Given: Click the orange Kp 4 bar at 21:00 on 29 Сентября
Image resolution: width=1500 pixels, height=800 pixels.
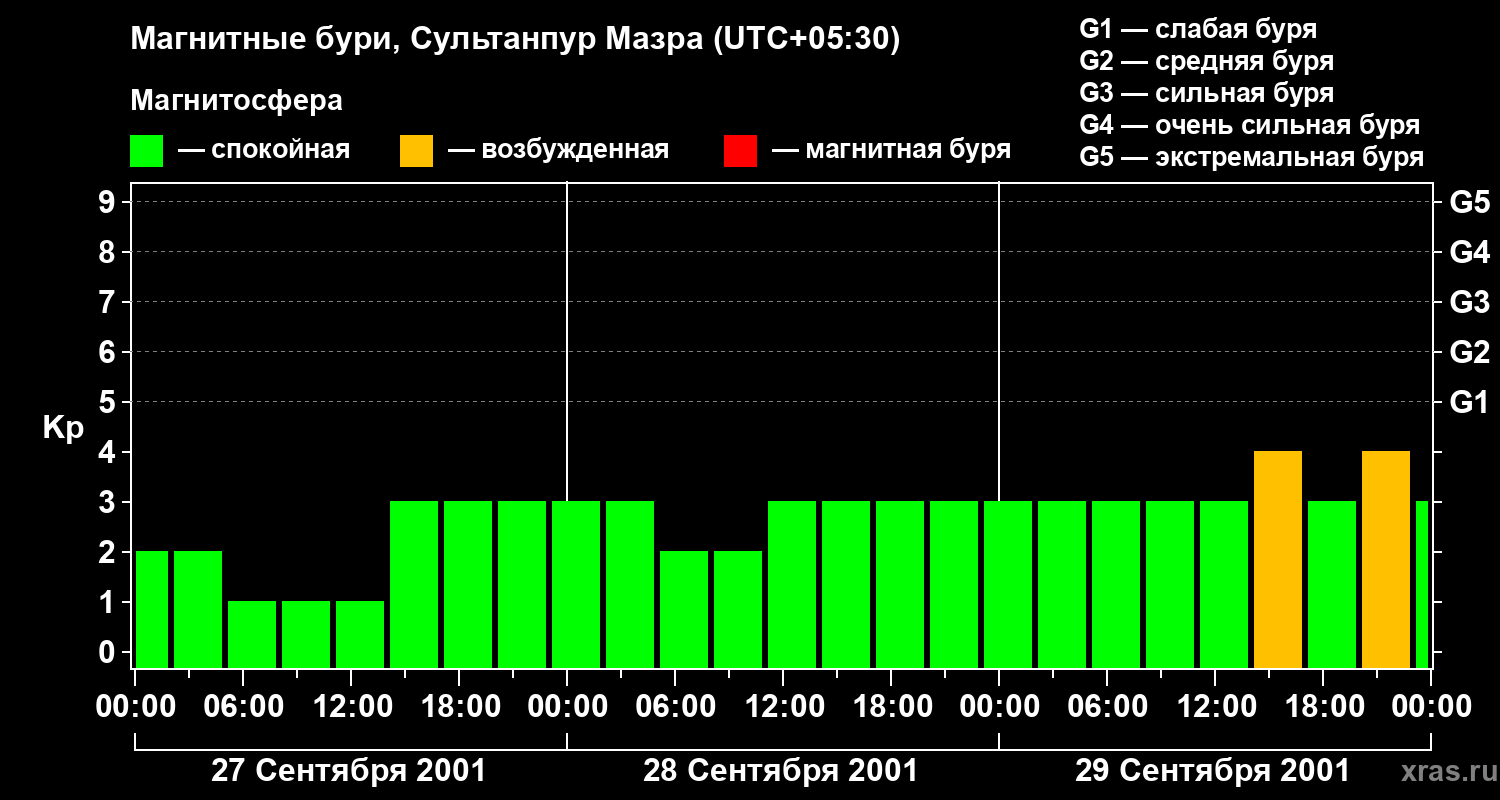Looking at the screenshot, I should coord(1386,560).
